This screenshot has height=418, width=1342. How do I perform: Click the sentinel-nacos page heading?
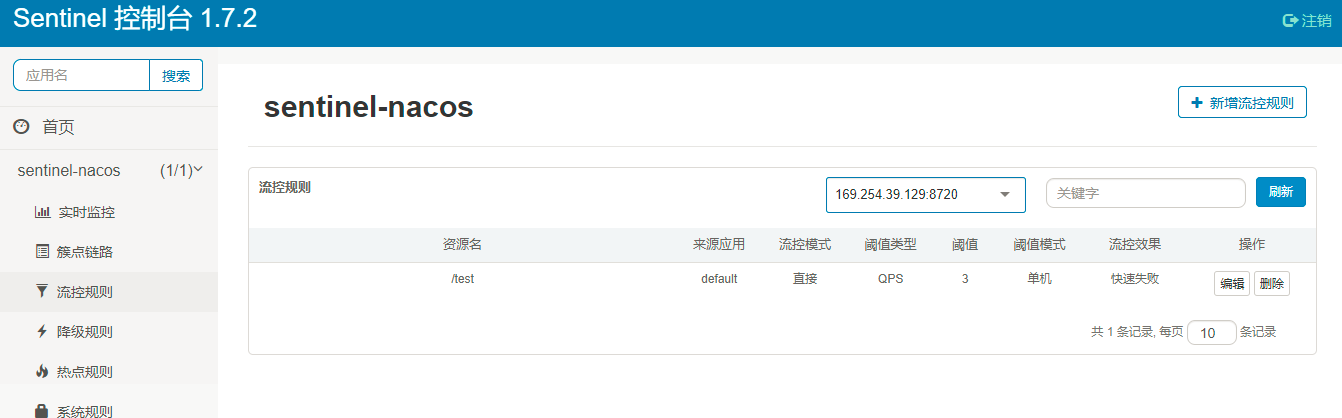coord(368,108)
